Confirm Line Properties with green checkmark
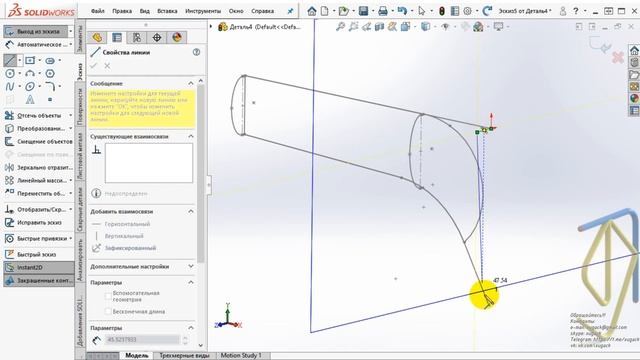The height and width of the screenshot is (360, 640). click(x=94, y=66)
